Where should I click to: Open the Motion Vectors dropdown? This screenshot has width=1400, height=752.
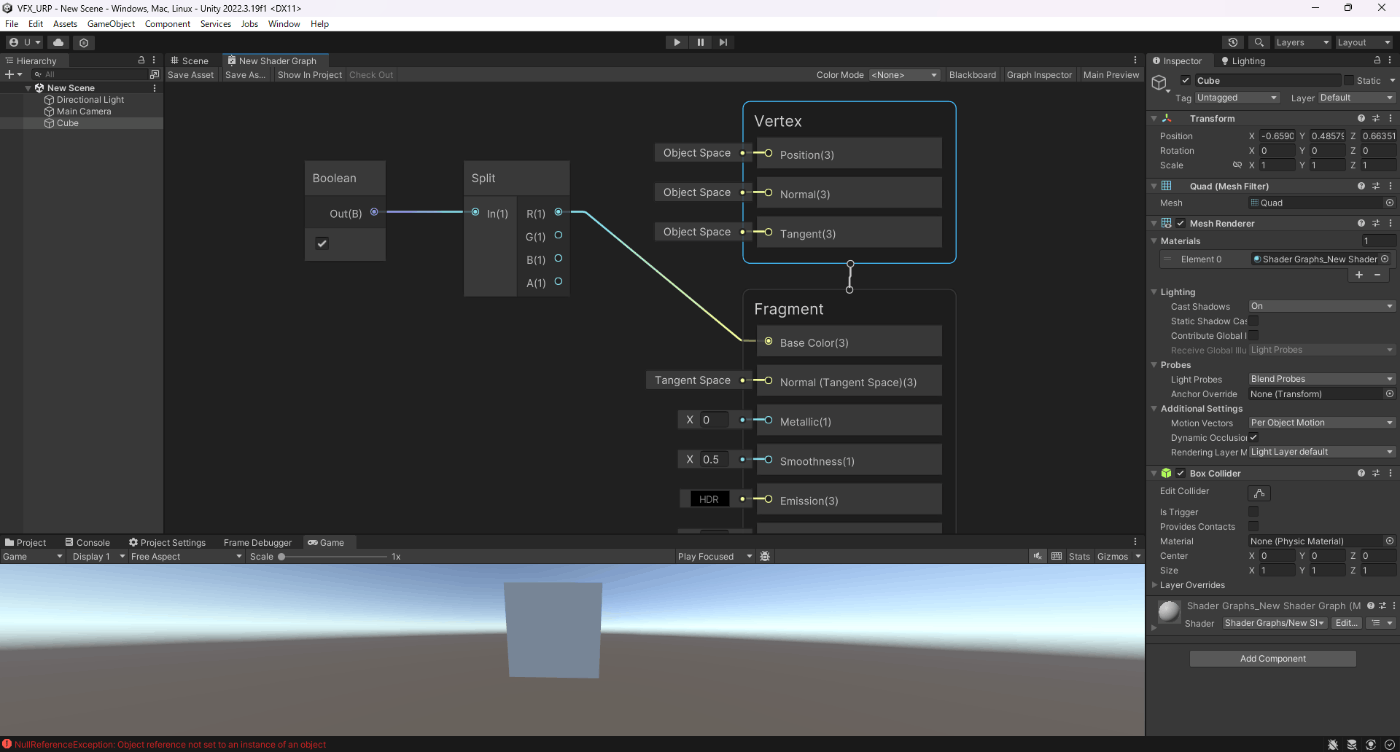tap(1321, 423)
